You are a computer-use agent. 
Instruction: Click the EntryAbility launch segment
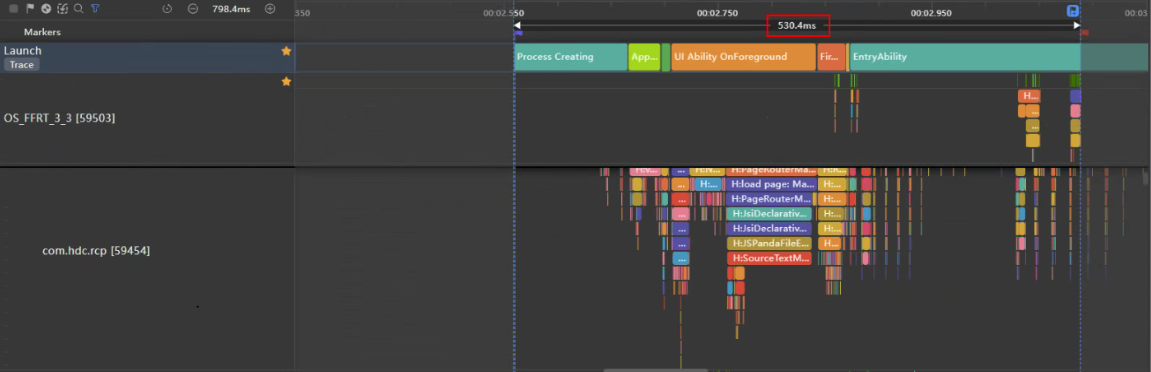tap(965, 57)
